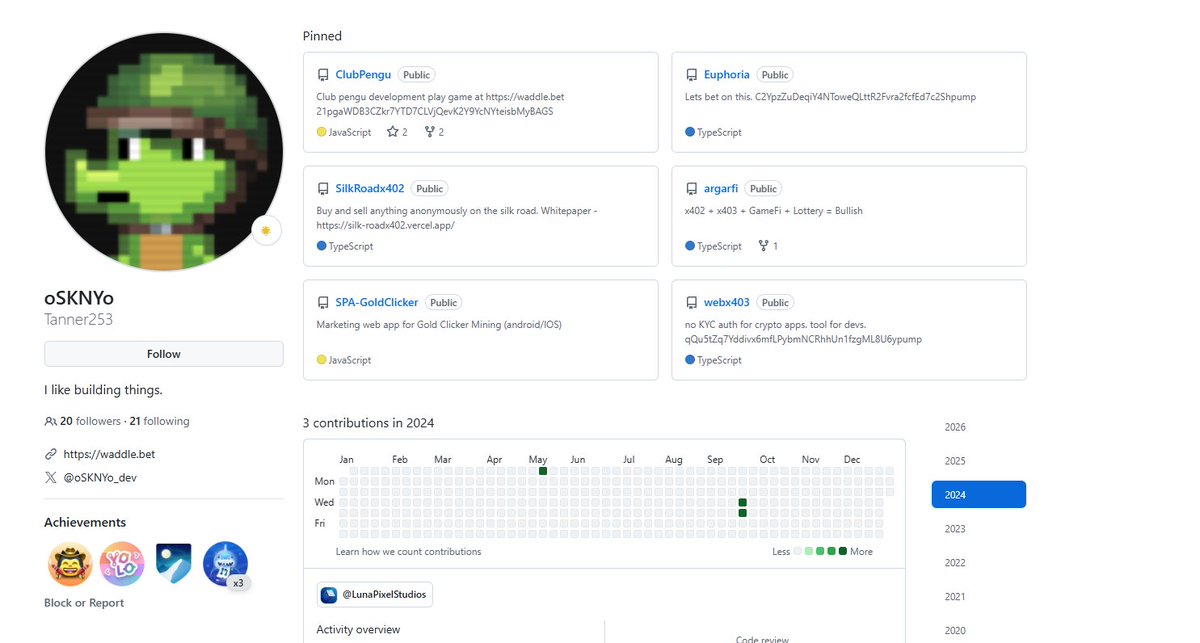Click the repository icon beside ClubPengu

(x=323, y=75)
